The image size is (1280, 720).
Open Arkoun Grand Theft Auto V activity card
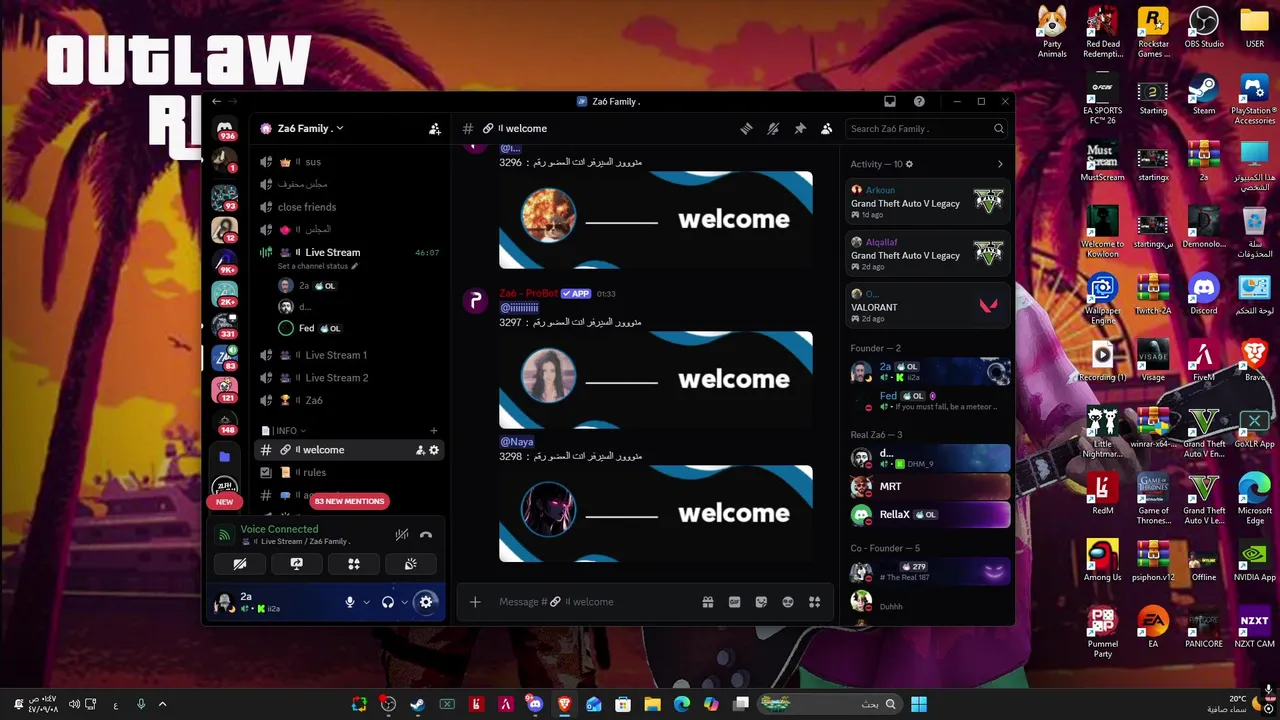(x=927, y=203)
